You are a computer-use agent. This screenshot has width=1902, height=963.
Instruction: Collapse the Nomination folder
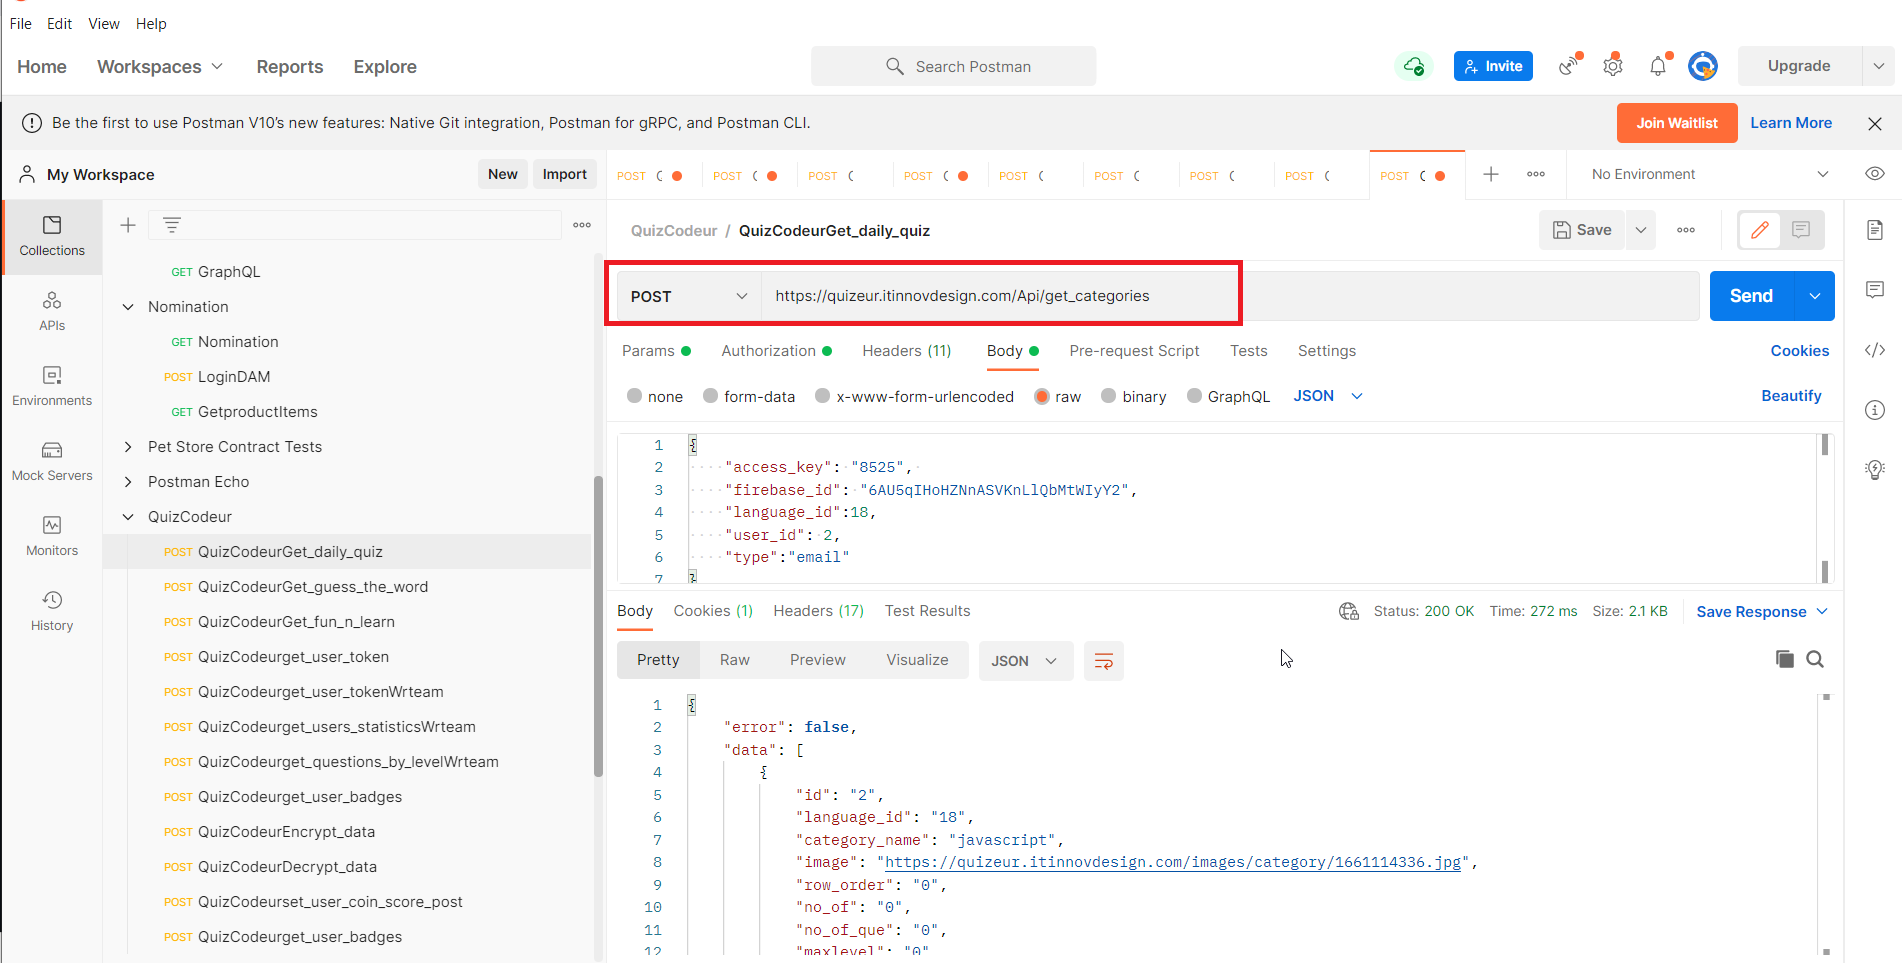pyautogui.click(x=128, y=307)
